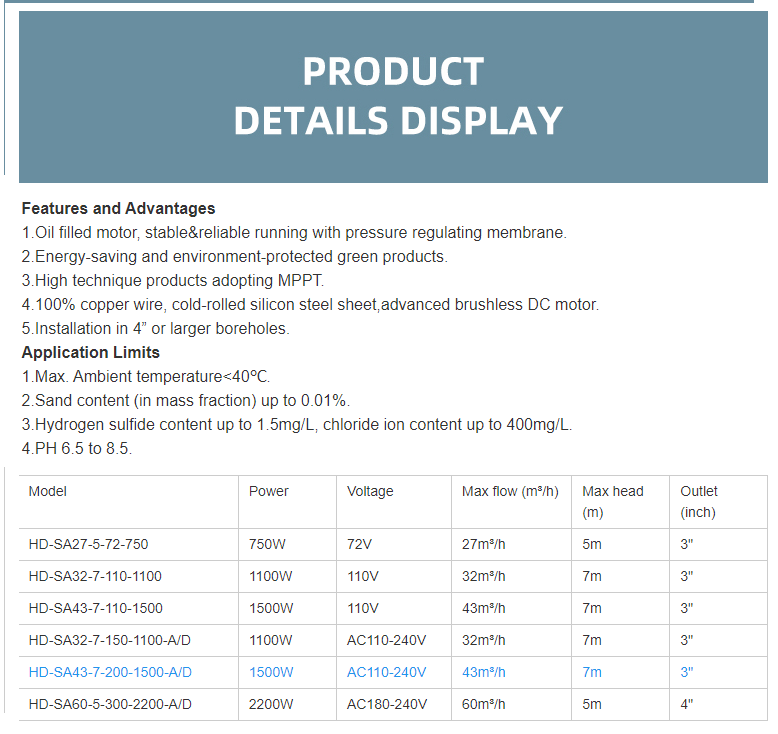Click the 72V voltage cell
The height and width of the screenshot is (734, 778).
point(359,545)
